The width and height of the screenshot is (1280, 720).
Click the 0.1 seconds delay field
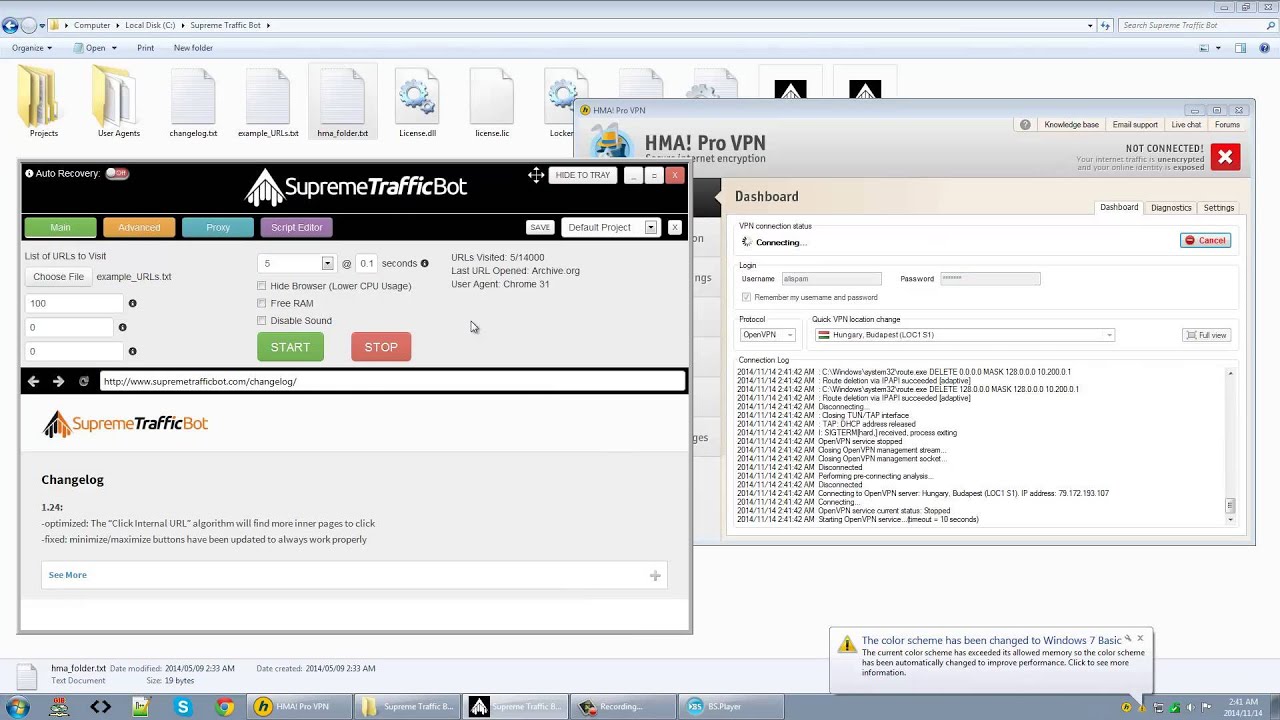coord(367,263)
